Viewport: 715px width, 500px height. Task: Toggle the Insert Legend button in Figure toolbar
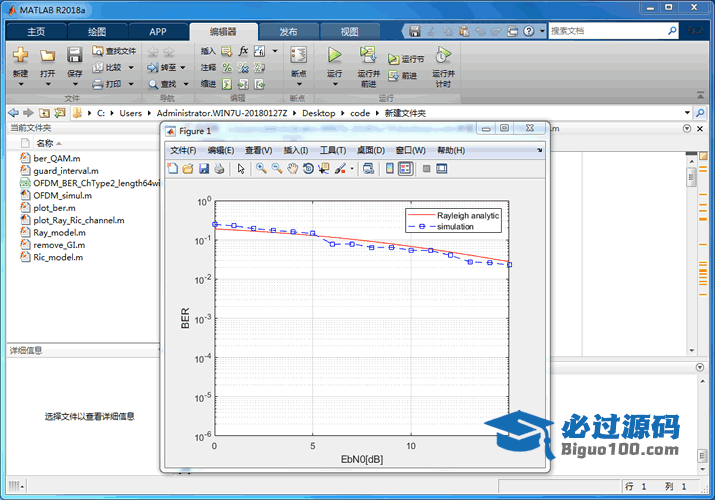click(405, 169)
